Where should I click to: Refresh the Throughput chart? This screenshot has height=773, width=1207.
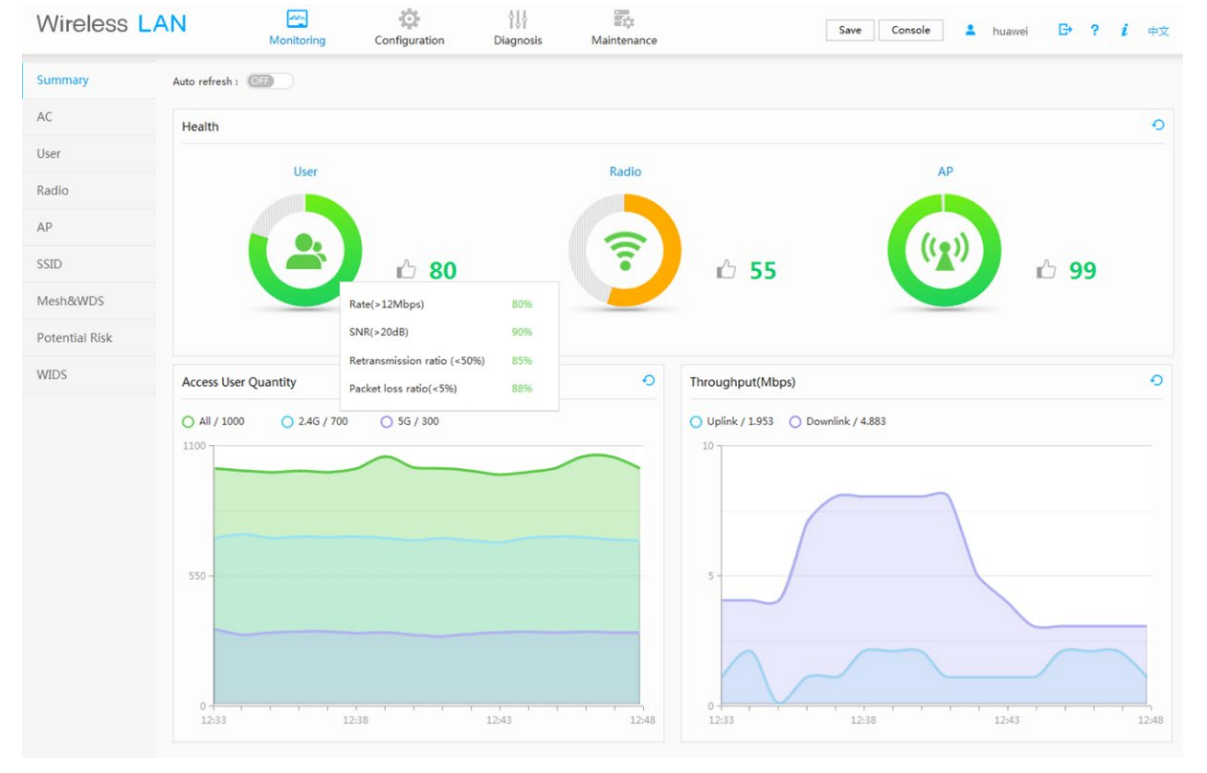[1156, 380]
